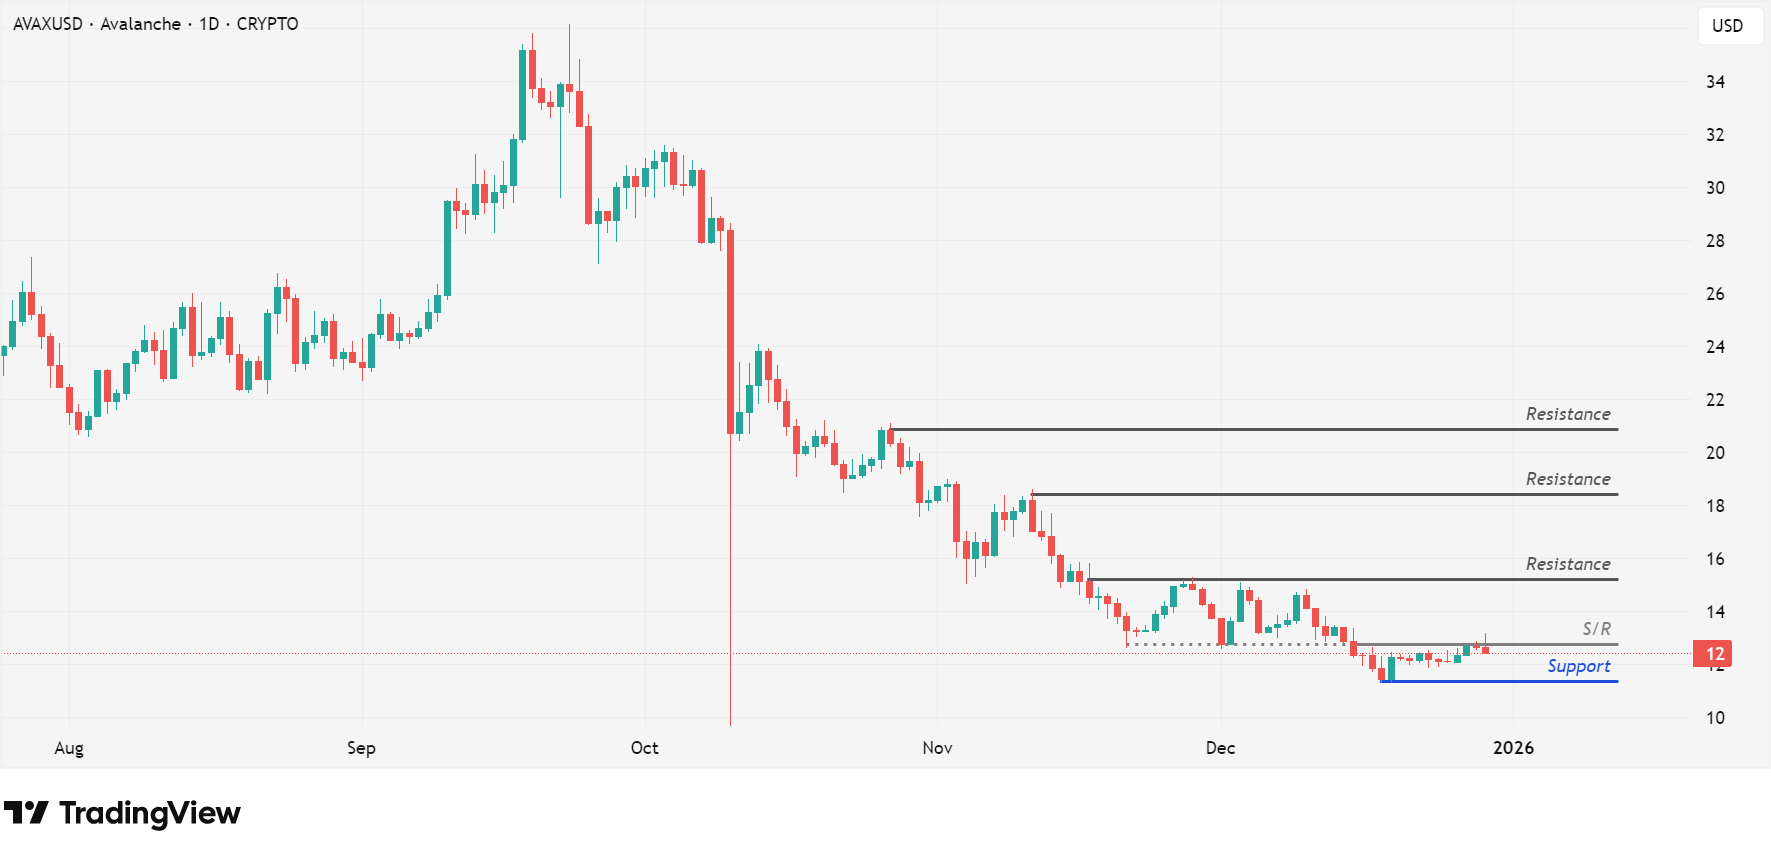Screen dimensions: 1771x858
Task: Click the AVAXUSD Avalanche chart title
Action: [155, 24]
